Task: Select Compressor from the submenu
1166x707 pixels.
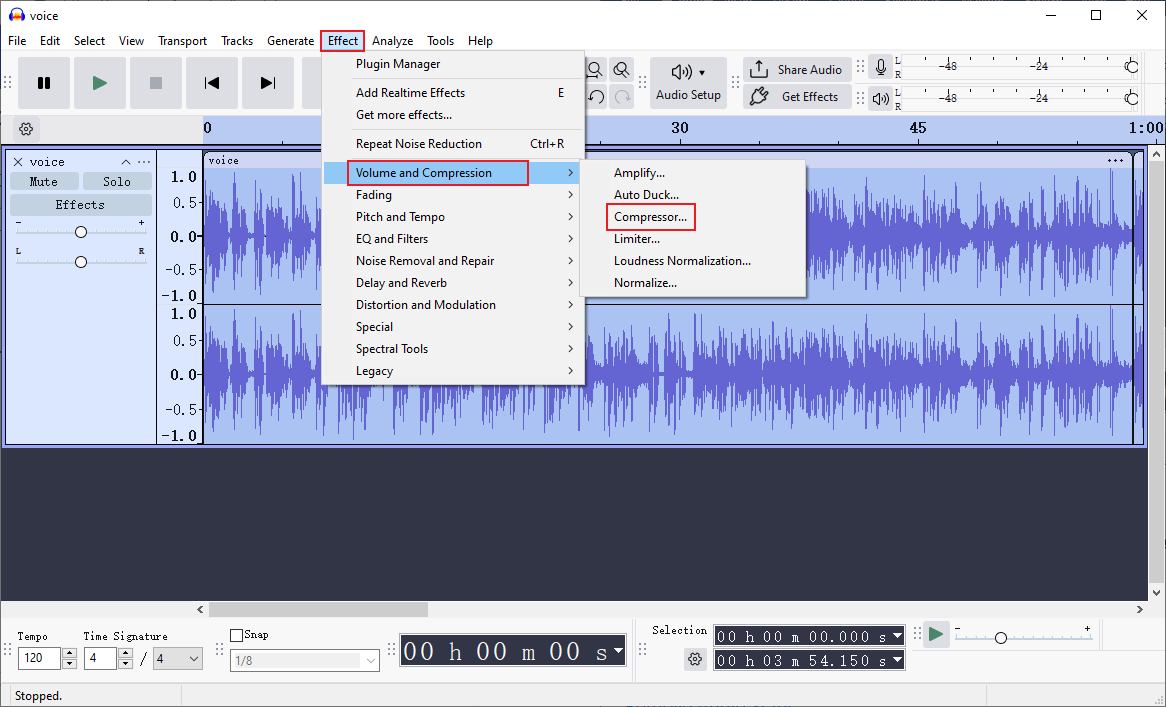Action: 651,217
